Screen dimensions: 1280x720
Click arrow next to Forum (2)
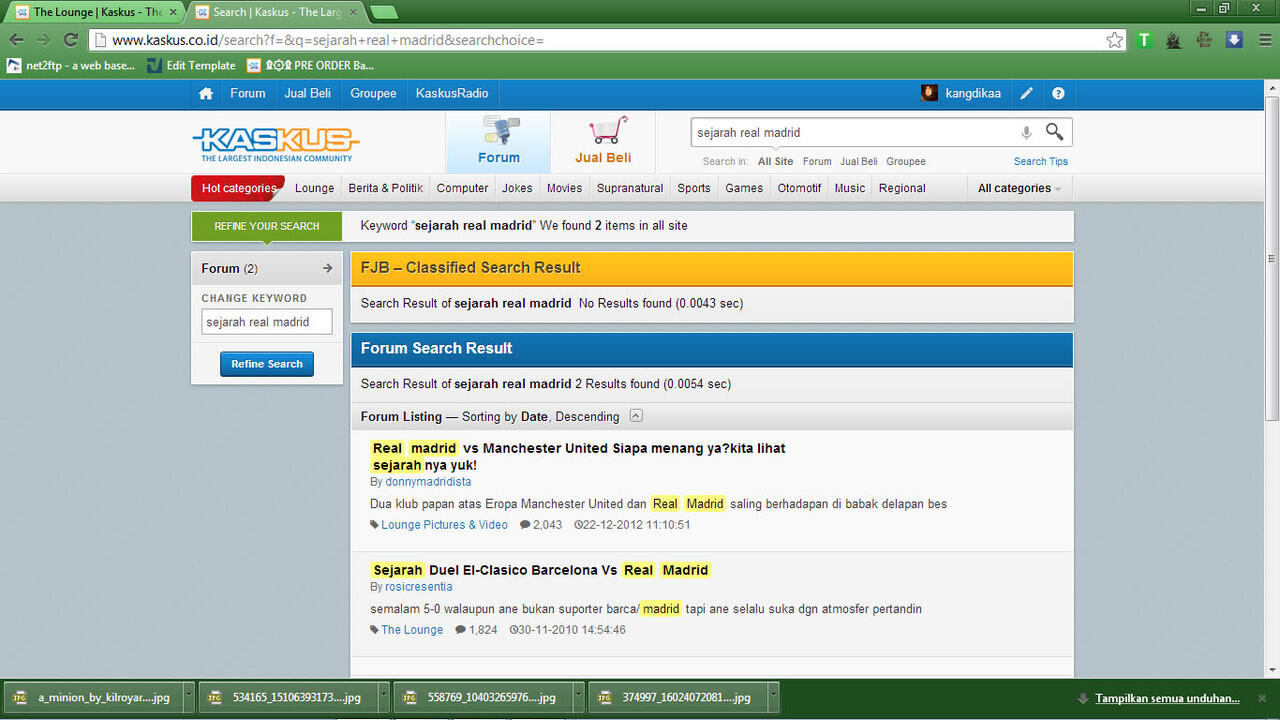(x=327, y=268)
